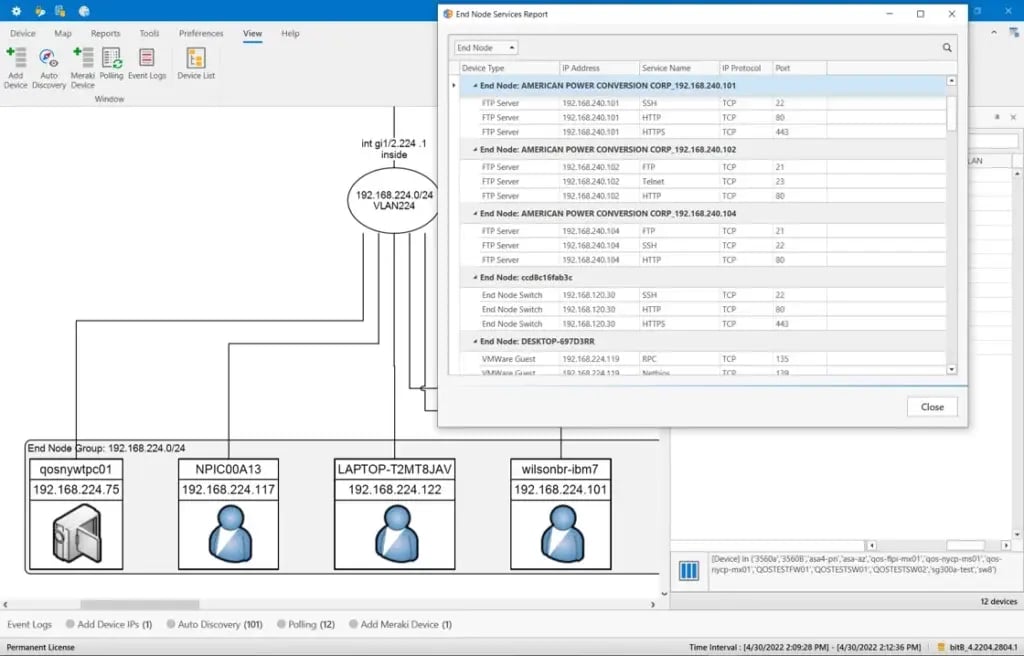Collapse the 192.168.240.101 end node group
The width and height of the screenshot is (1024, 656).
pyautogui.click(x=475, y=86)
